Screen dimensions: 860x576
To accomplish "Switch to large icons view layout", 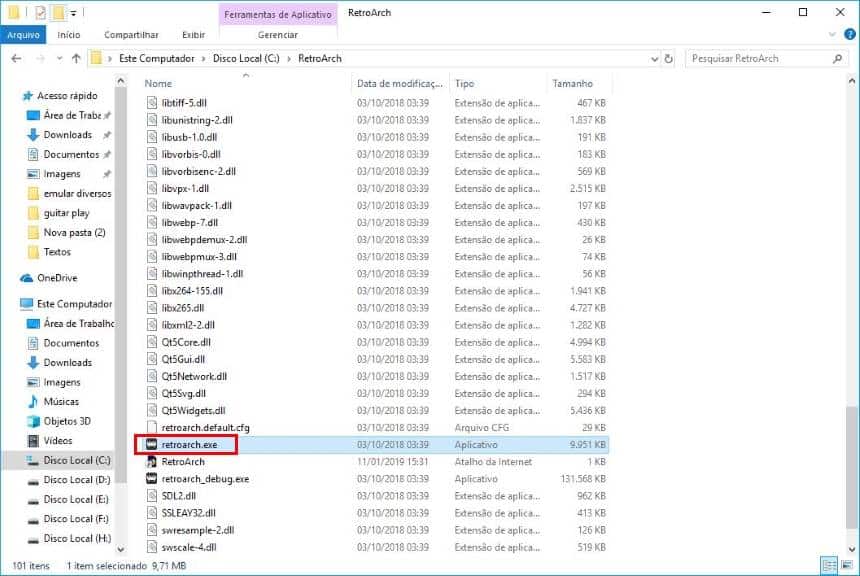I will pyautogui.click(x=847, y=565).
